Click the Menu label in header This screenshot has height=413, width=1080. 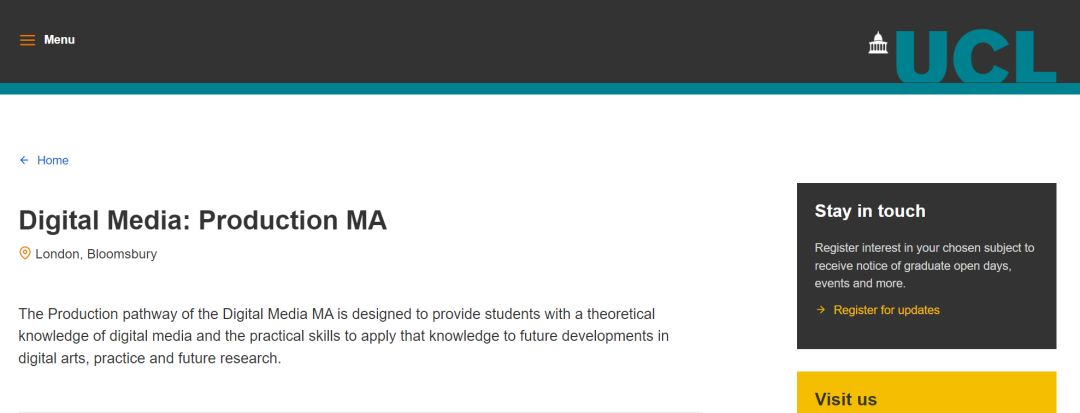pos(59,40)
